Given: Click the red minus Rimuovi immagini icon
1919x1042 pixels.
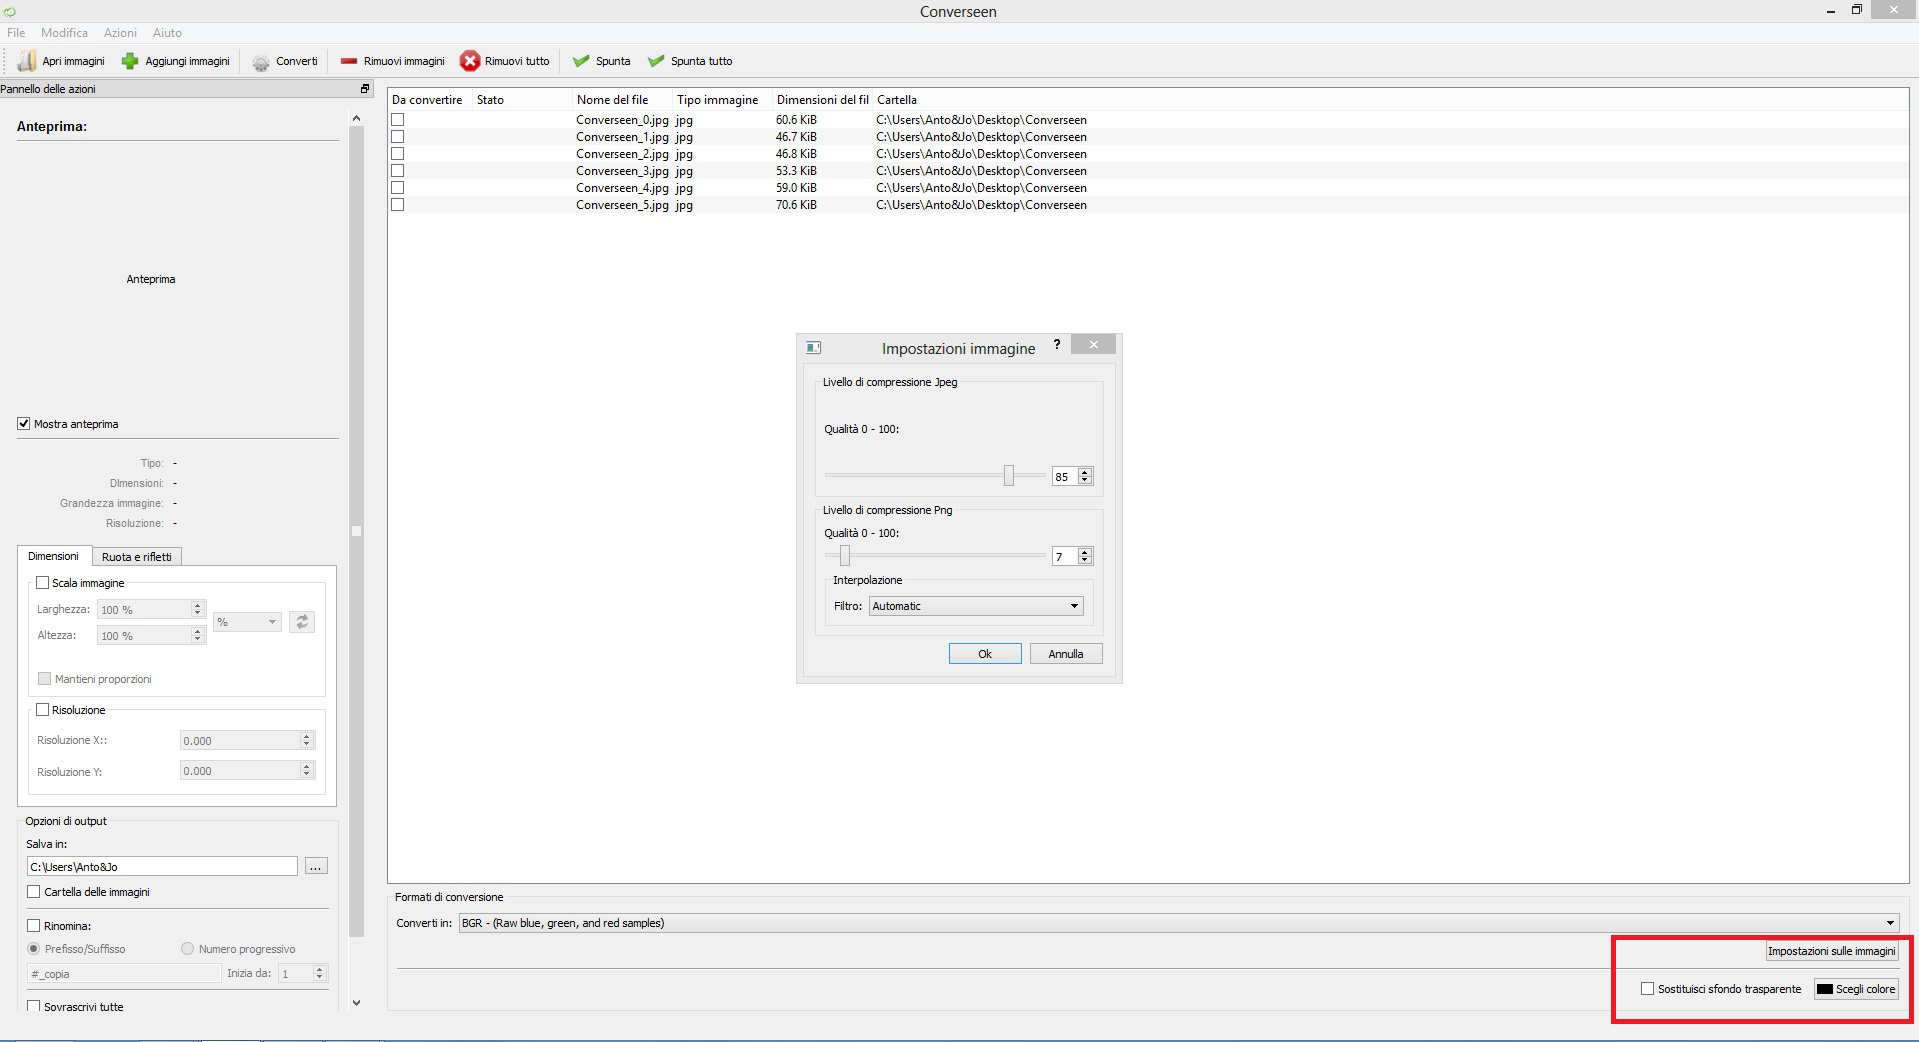Looking at the screenshot, I should [349, 61].
